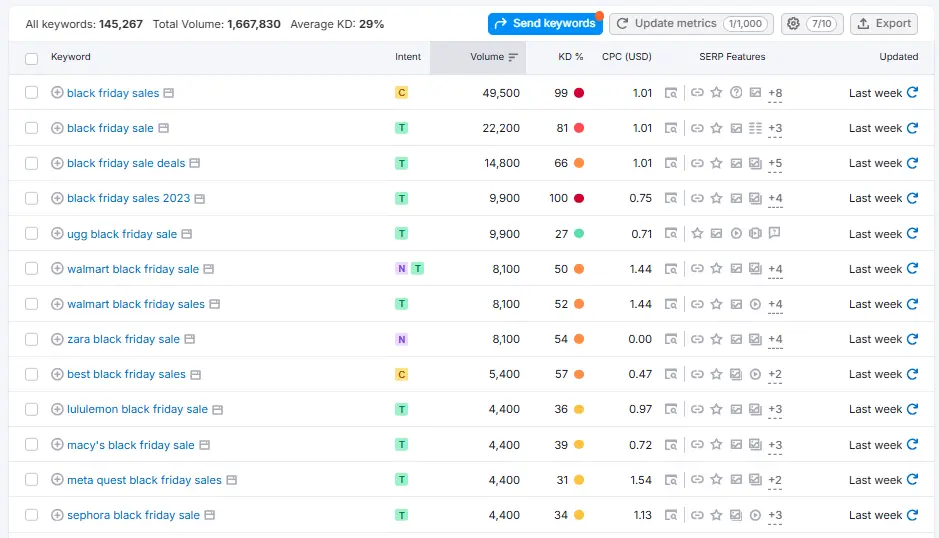The height and width of the screenshot is (538, 939).
Task: Check the select-all checkbox in header
Action: 32,58
